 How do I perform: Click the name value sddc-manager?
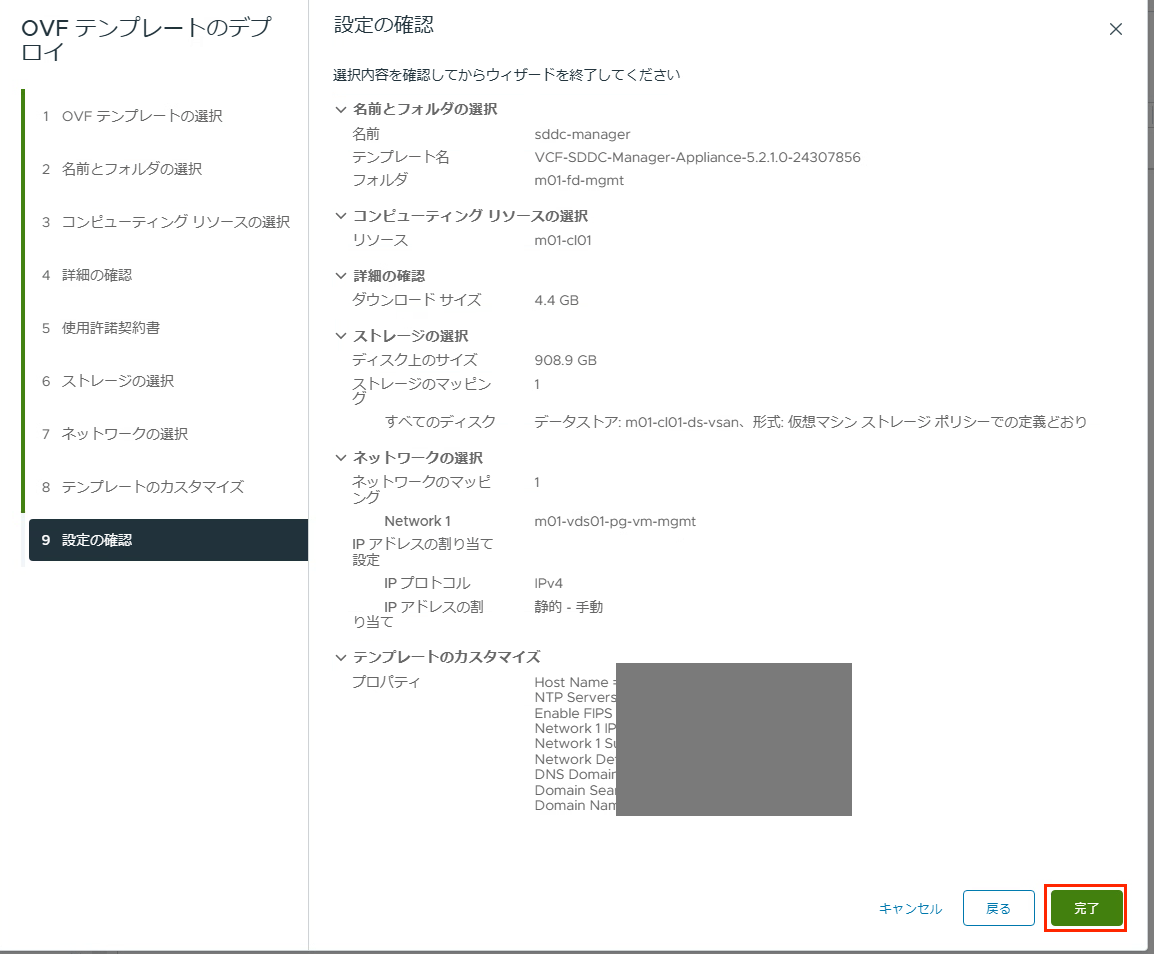point(582,134)
